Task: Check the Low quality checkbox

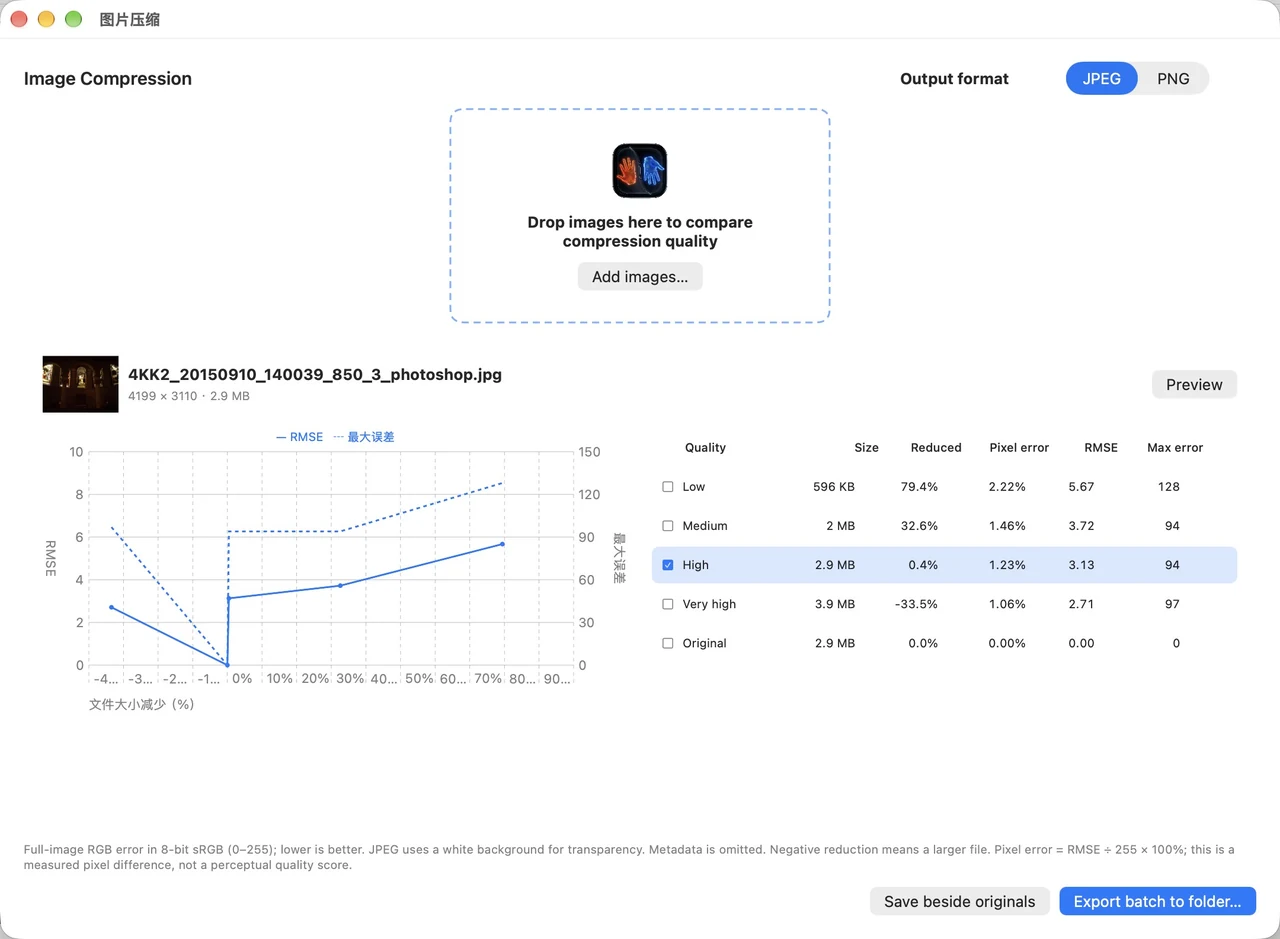Action: (668, 487)
